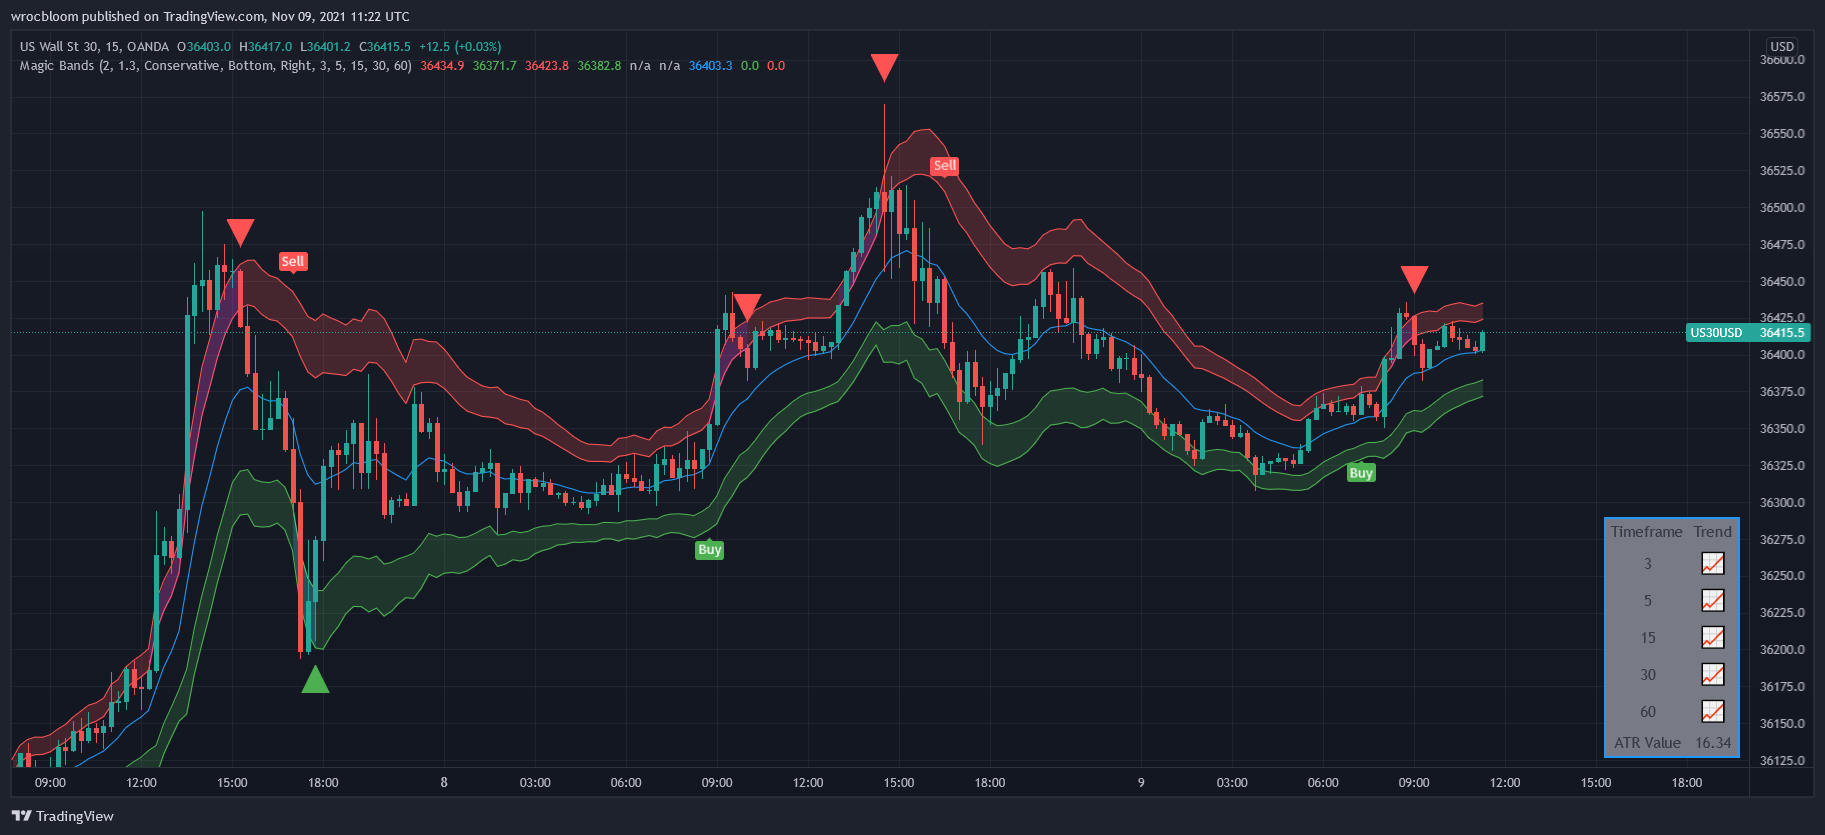Click the red down-triangle above the highest peak
The height and width of the screenshot is (835, 1825).
(x=884, y=67)
